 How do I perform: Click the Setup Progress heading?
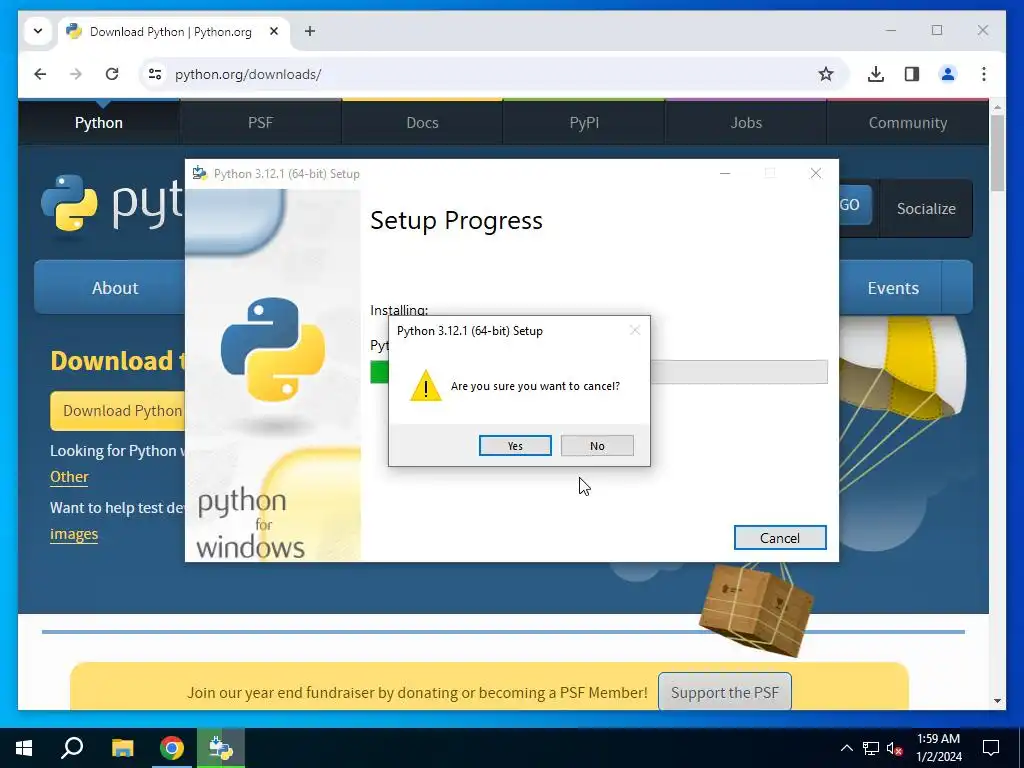(456, 221)
